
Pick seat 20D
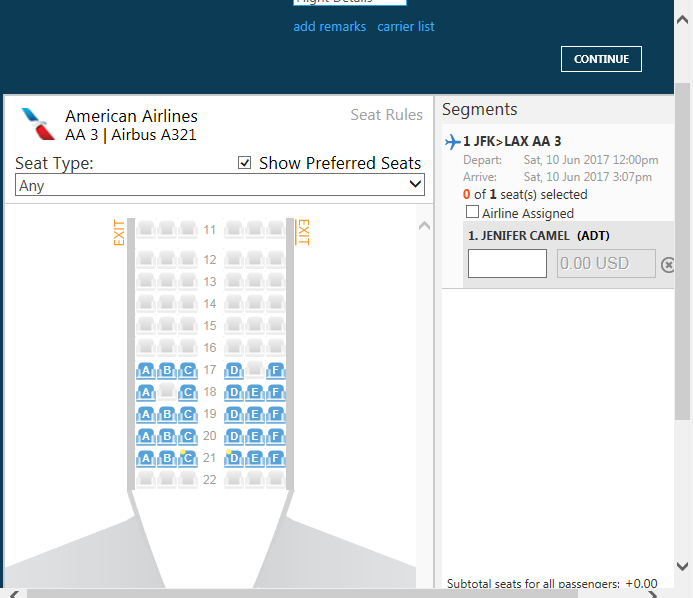pyautogui.click(x=234, y=437)
